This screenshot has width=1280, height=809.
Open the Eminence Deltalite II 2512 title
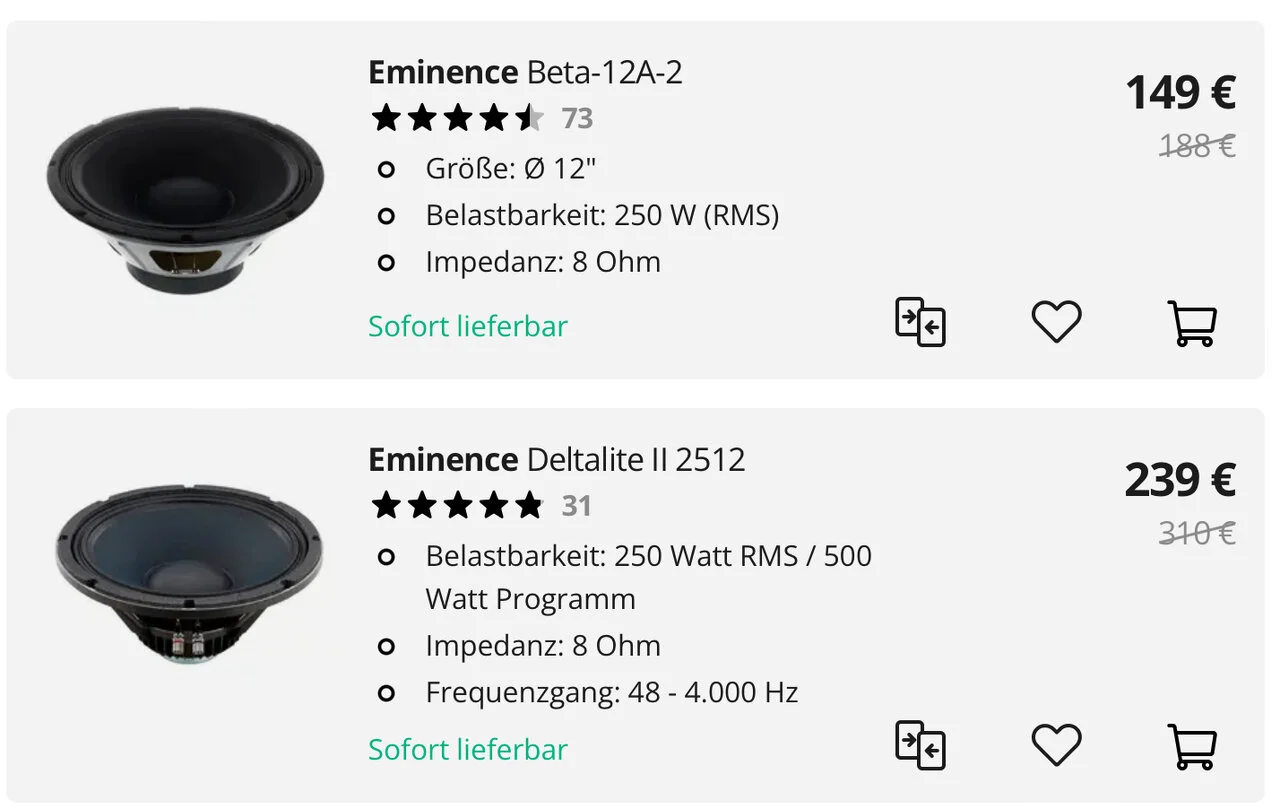(x=556, y=460)
